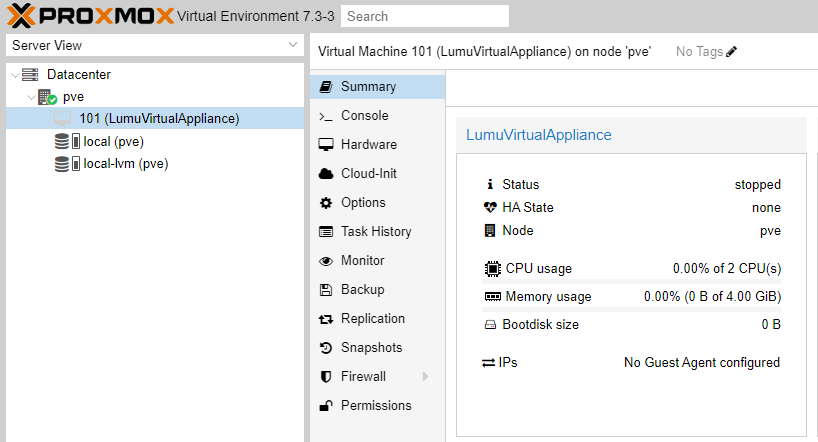
Task: Click the Monitor eye icon
Action: click(325, 261)
